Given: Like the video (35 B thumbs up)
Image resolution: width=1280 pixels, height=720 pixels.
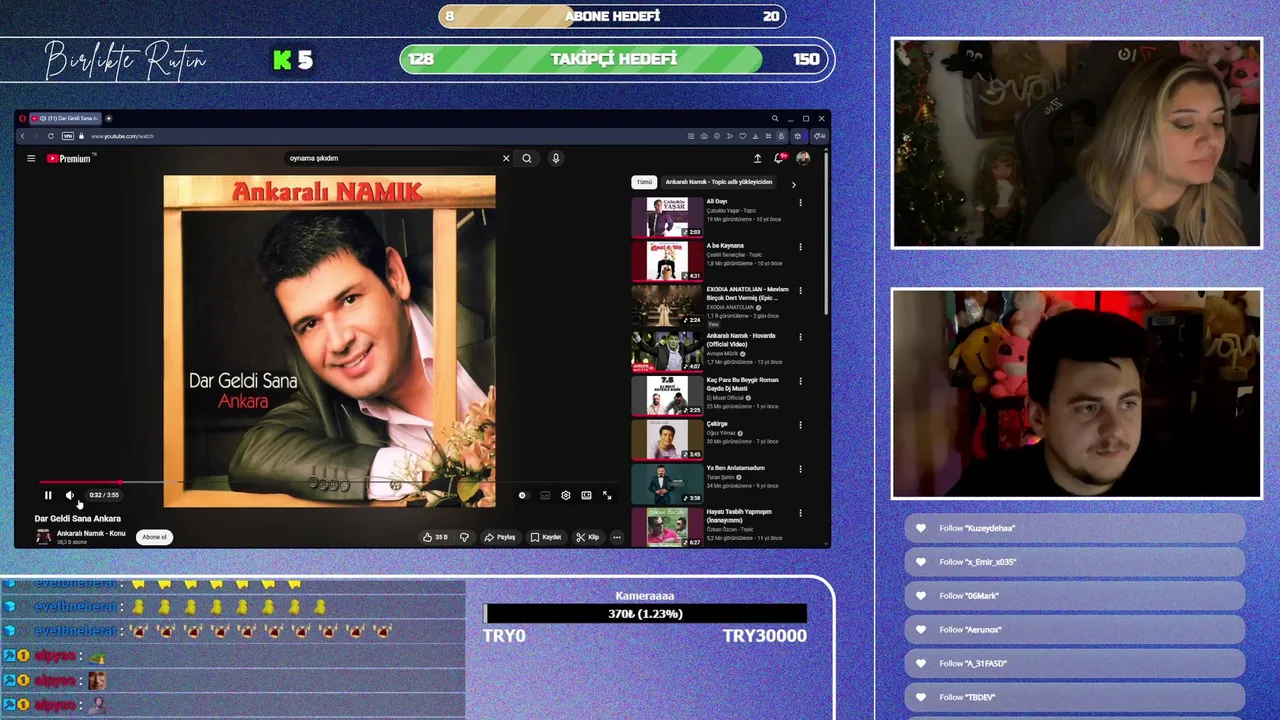Looking at the screenshot, I should tap(435, 537).
